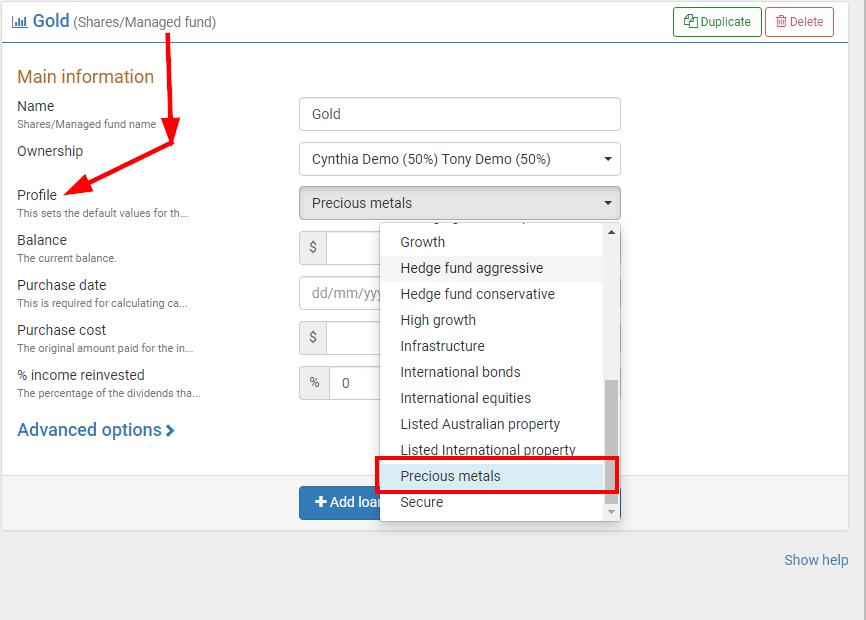Select Hedge fund aggressive option
The width and height of the screenshot is (866, 620).
click(472, 268)
